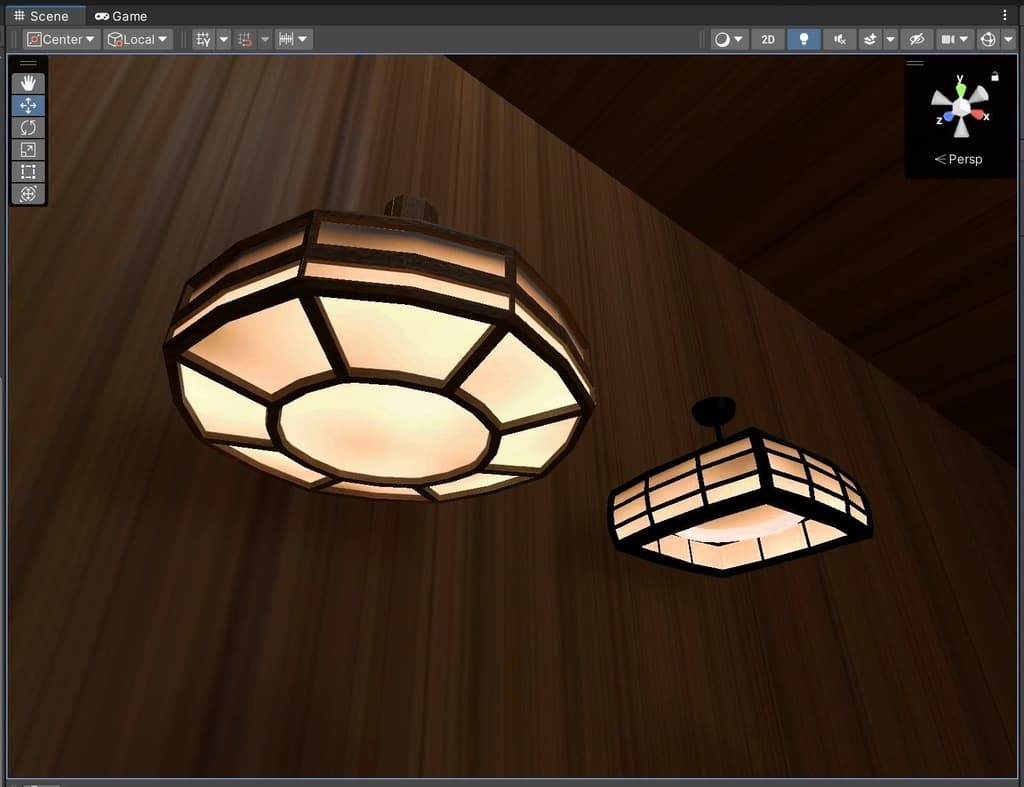
Task: Open grid snapping options arrow
Action: 264,39
